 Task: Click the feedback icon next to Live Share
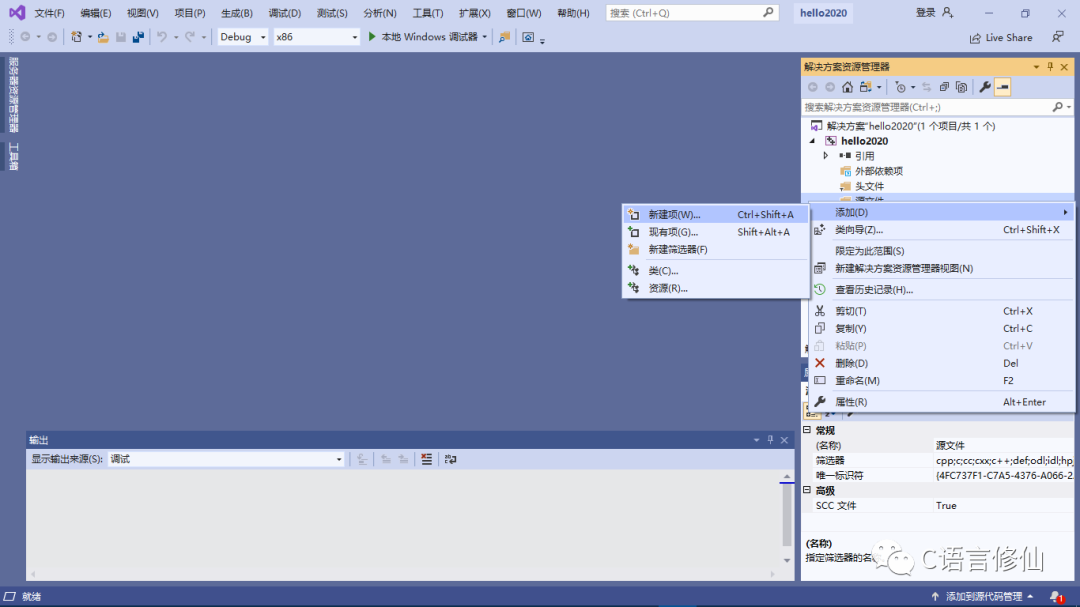pyautogui.click(x=1057, y=37)
